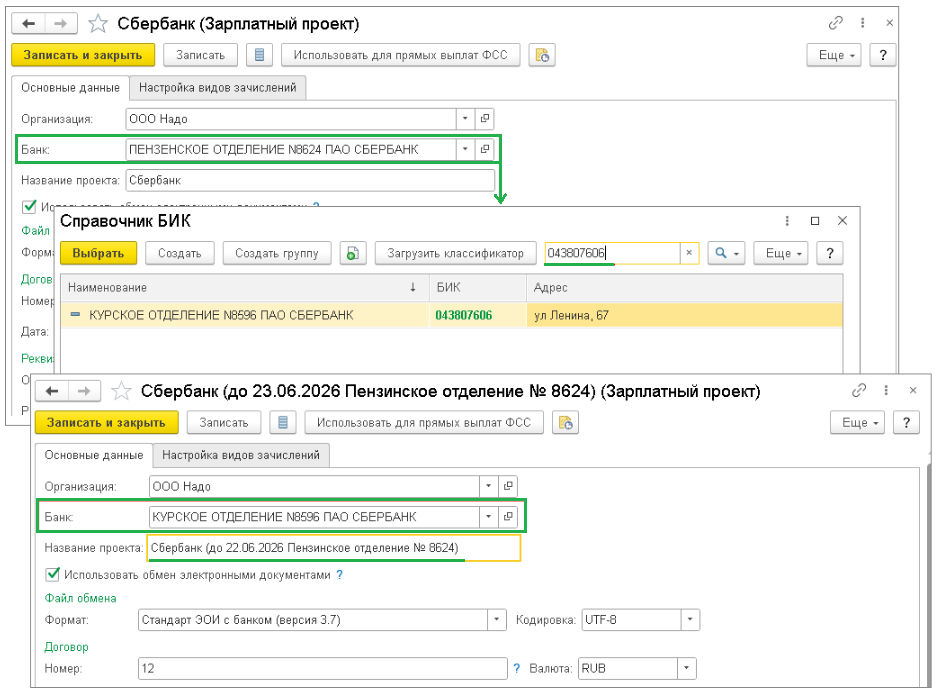Copy link icon in top window header
This screenshot has height=697, width=939.
point(835,23)
